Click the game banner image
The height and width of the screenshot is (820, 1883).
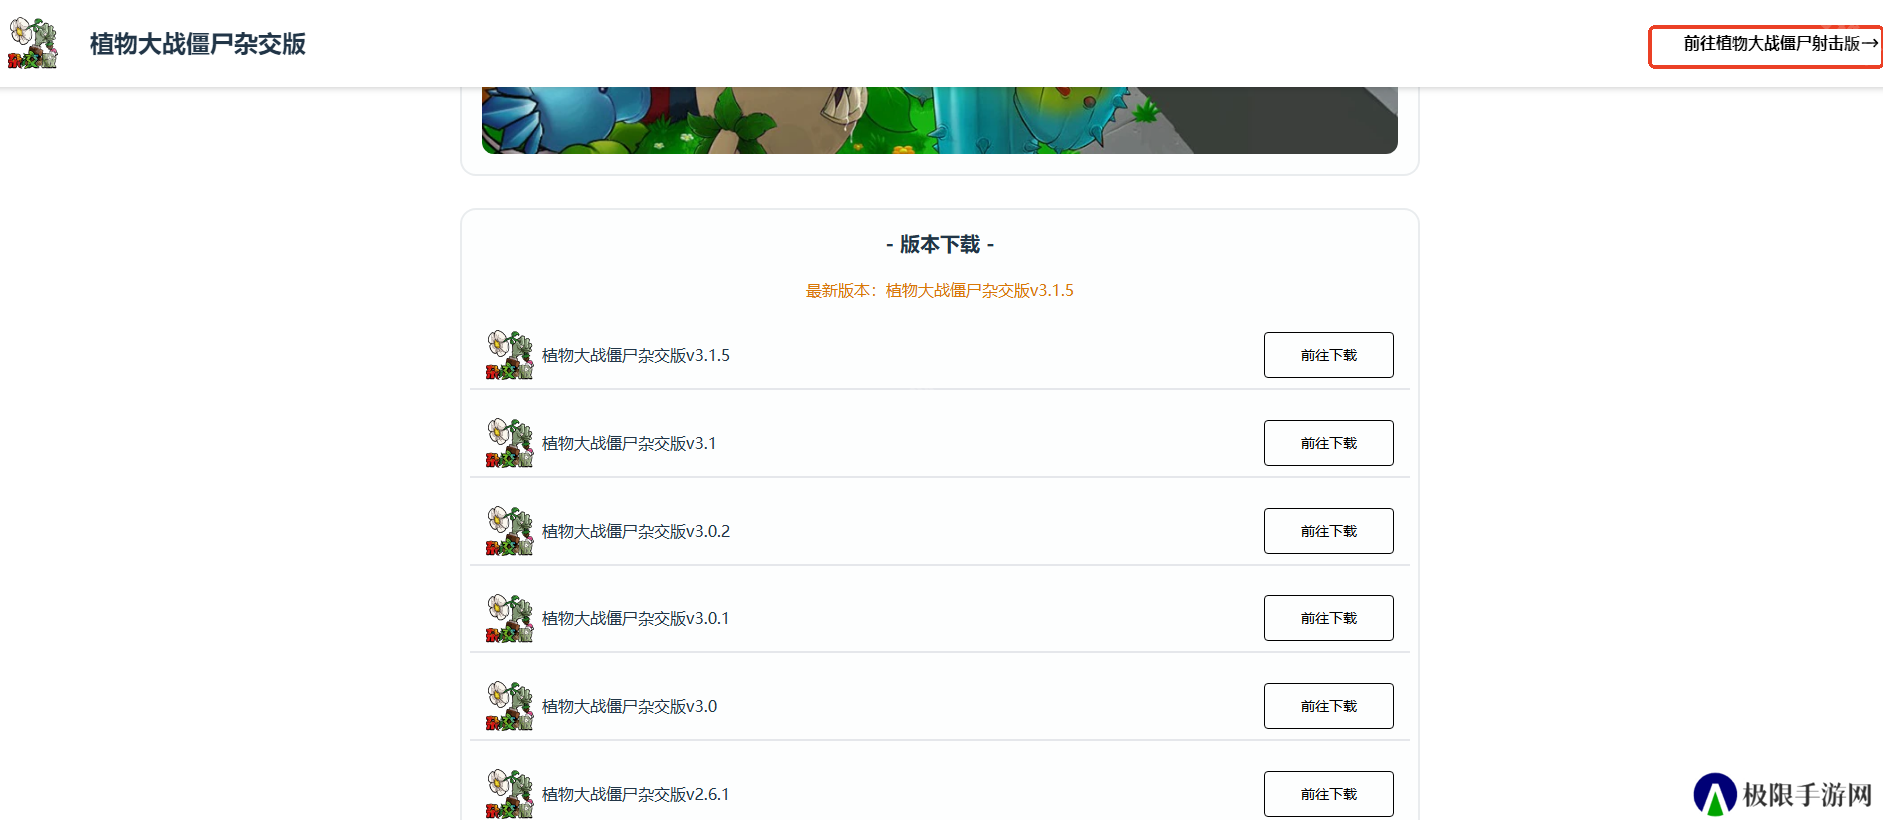point(939,120)
